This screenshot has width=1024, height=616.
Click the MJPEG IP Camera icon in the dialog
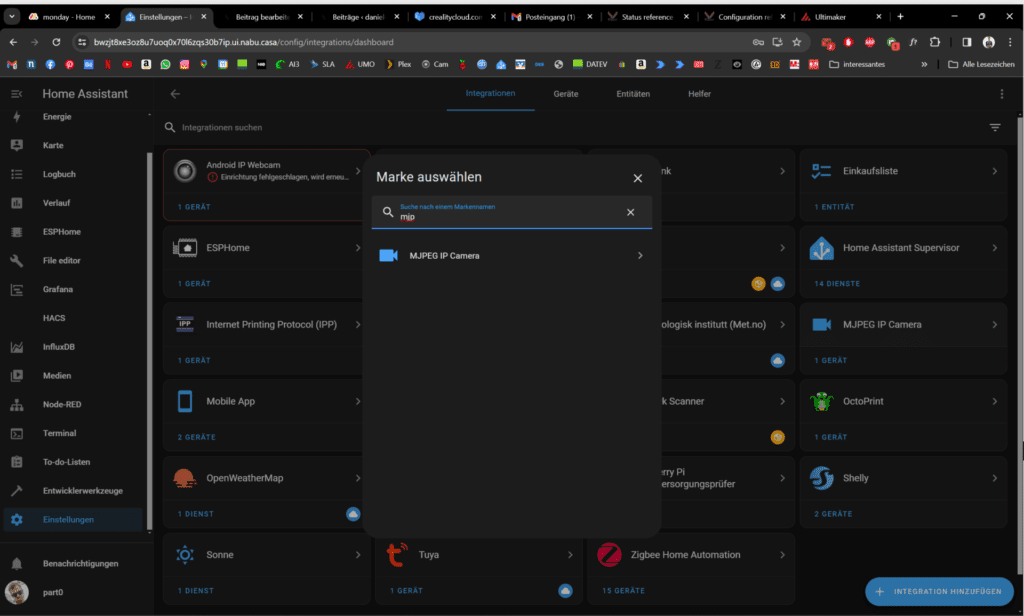pyautogui.click(x=389, y=255)
